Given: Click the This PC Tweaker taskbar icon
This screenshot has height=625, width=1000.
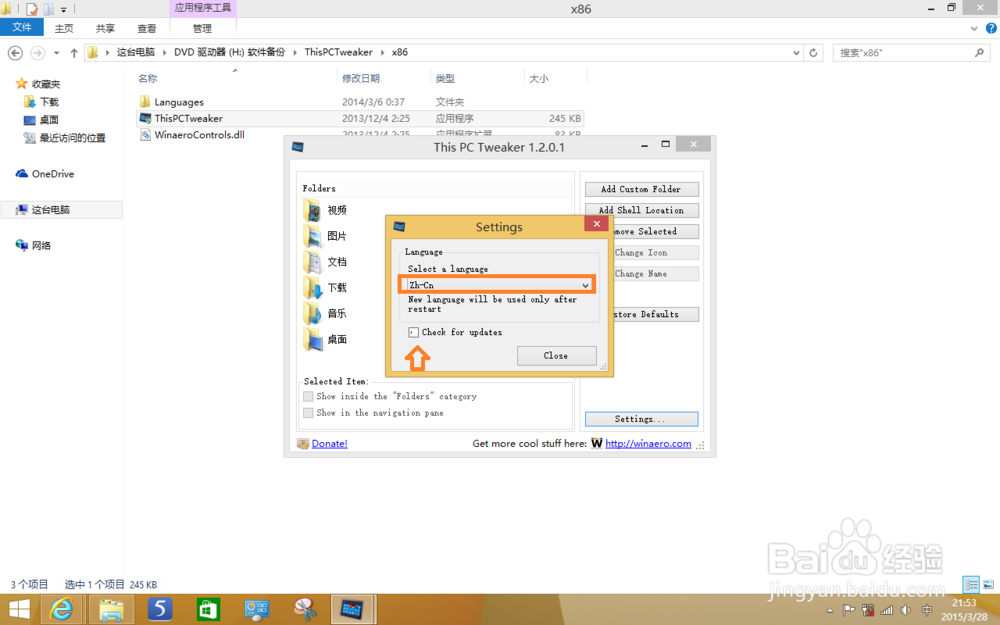Looking at the screenshot, I should pyautogui.click(x=352, y=608).
